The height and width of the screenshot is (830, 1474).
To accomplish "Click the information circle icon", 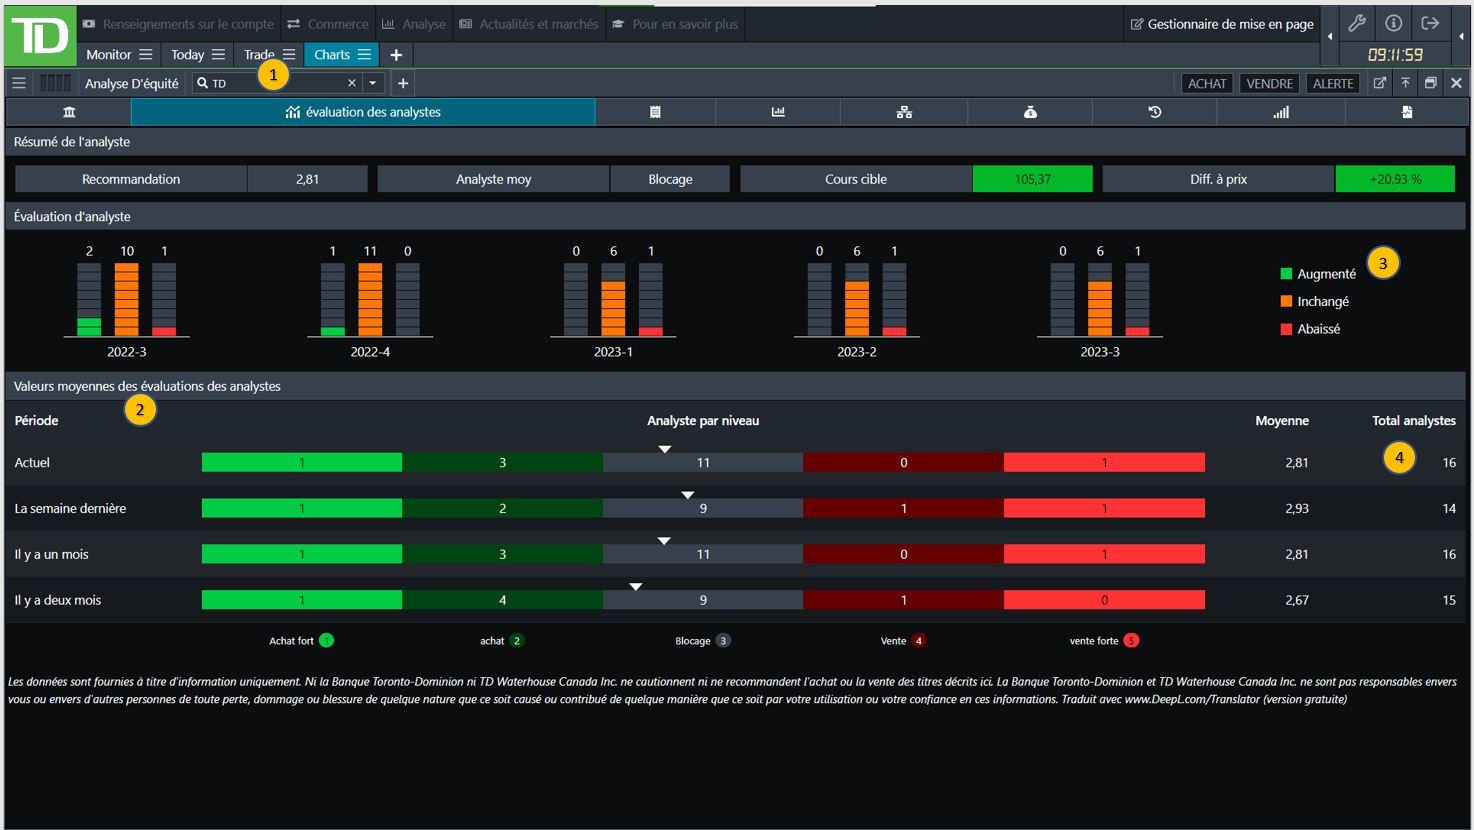I will point(1393,23).
